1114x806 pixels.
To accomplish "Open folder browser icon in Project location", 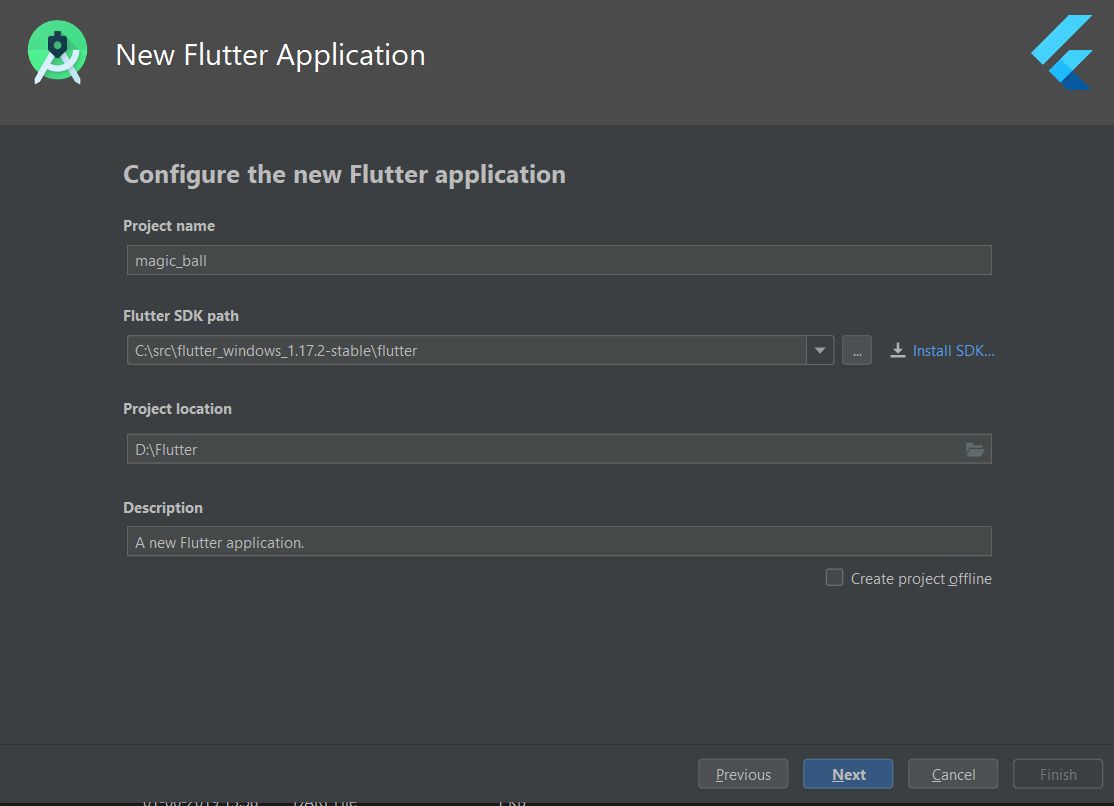I will 975,449.
